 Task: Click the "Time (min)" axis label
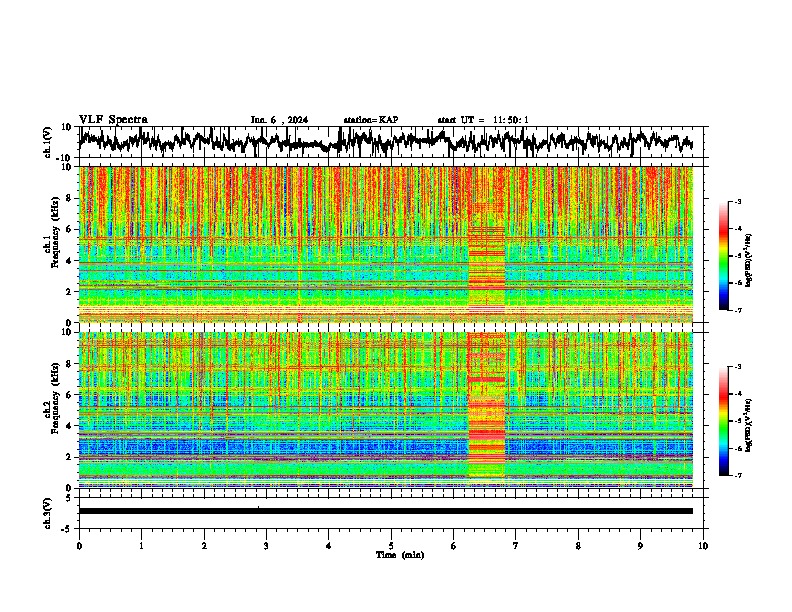[x=400, y=555]
